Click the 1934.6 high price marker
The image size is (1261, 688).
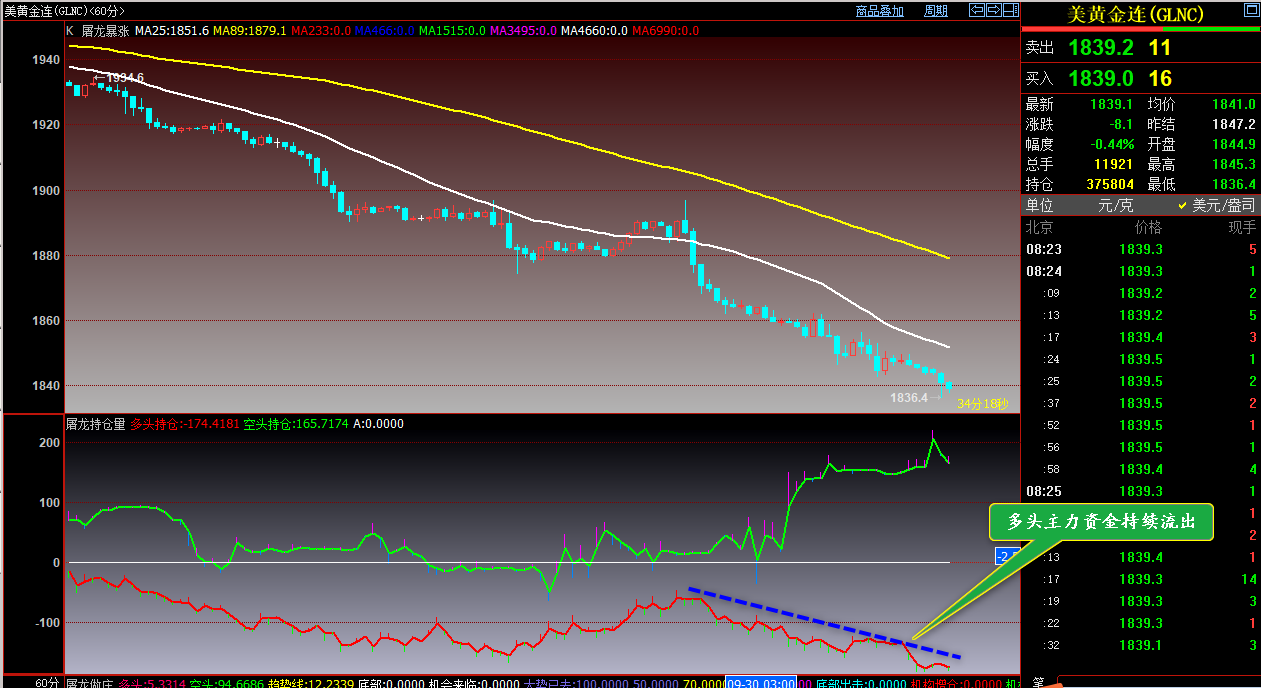click(118, 78)
